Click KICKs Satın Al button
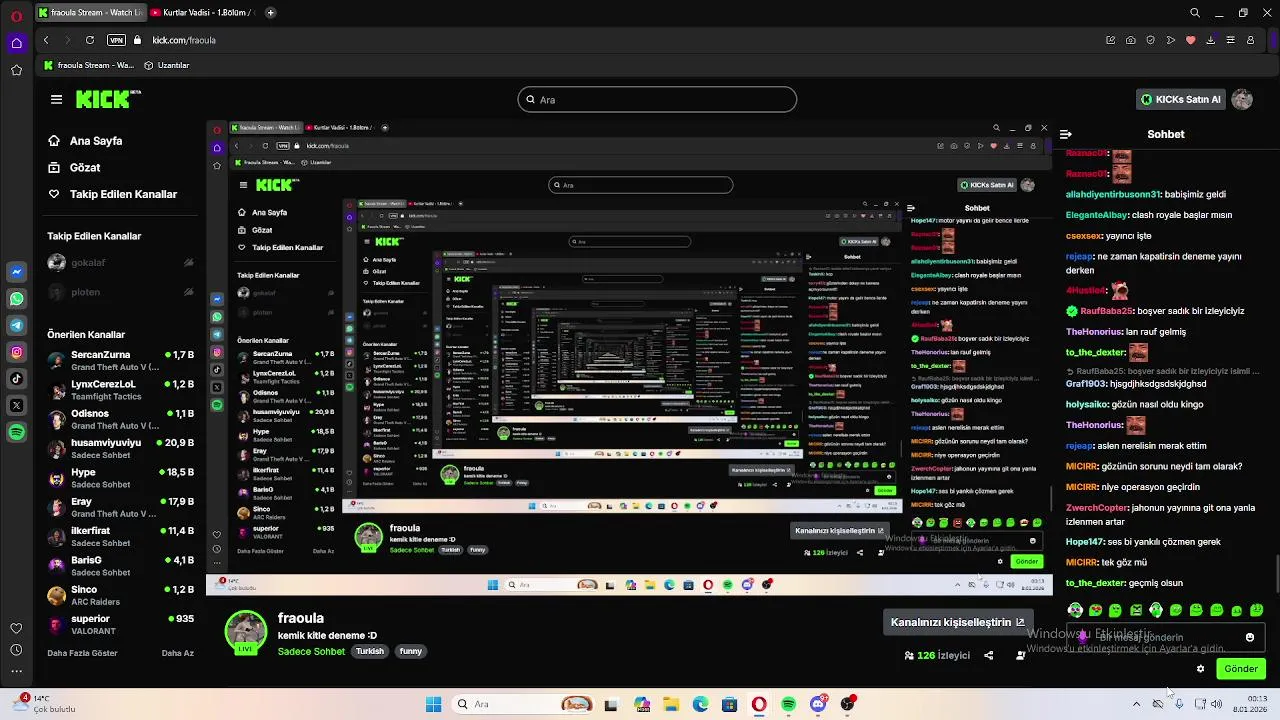Screen dimensions: 1280x720 point(1181,100)
